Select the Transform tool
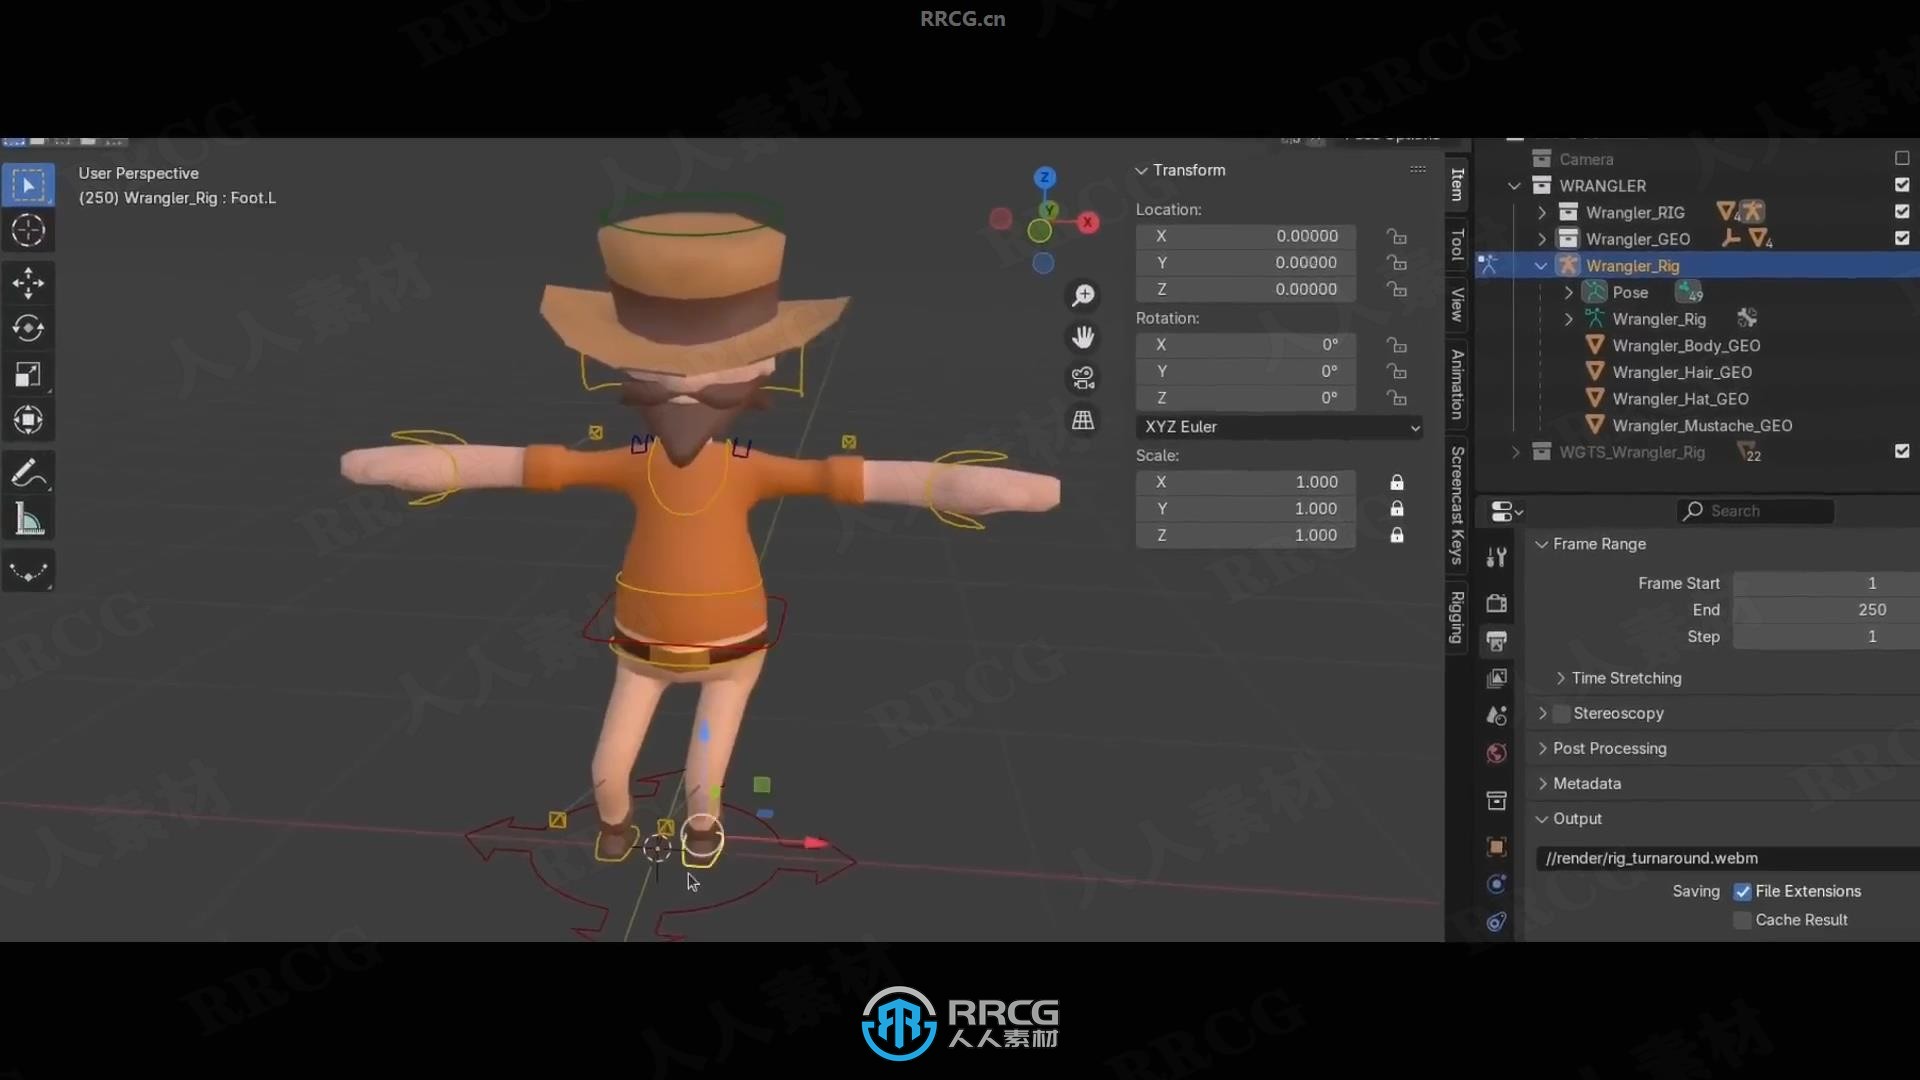Screen dimensions: 1920x1080 click(x=28, y=420)
